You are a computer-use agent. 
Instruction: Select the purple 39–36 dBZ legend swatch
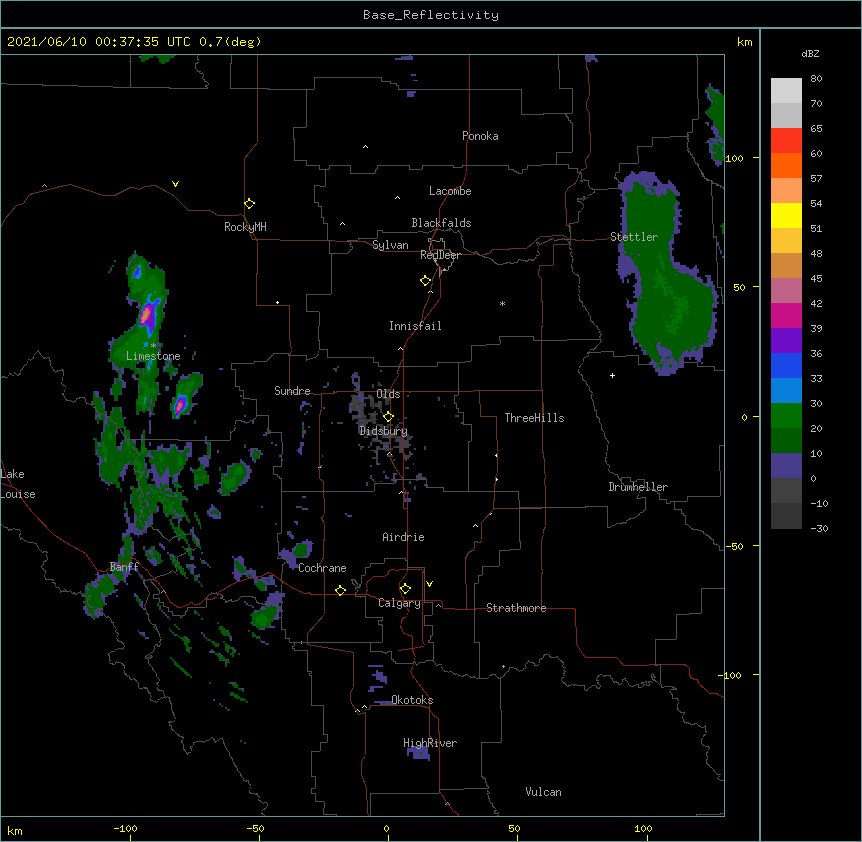tap(786, 341)
